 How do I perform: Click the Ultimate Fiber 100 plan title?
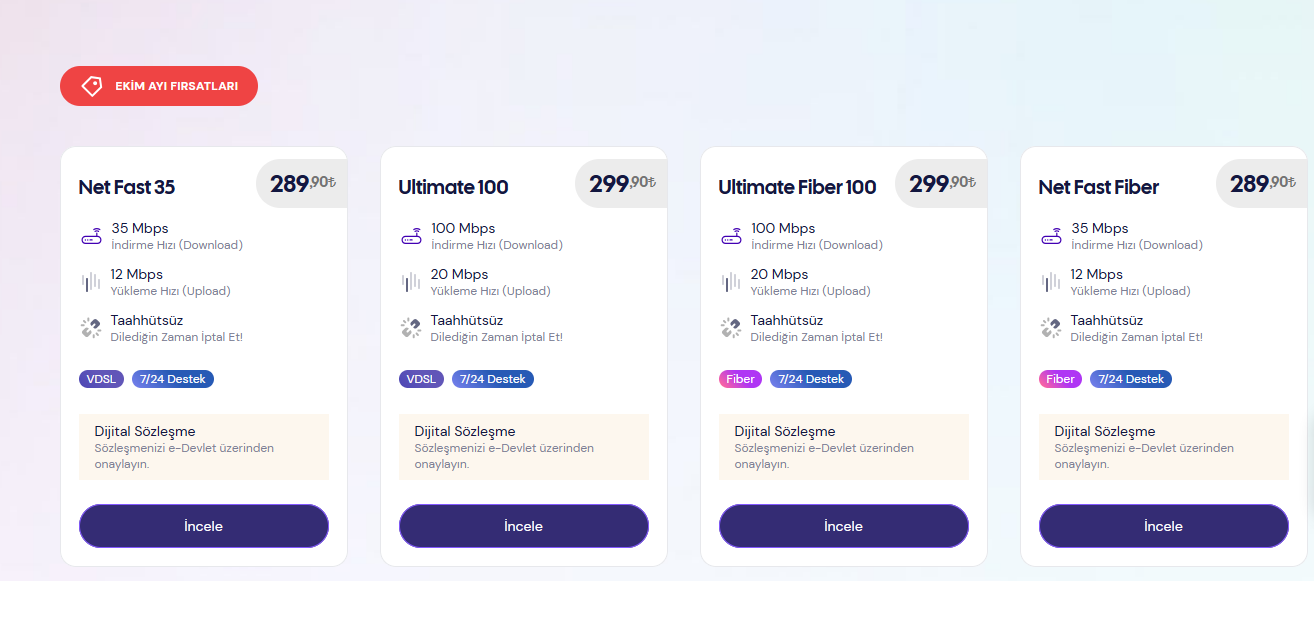click(x=797, y=187)
